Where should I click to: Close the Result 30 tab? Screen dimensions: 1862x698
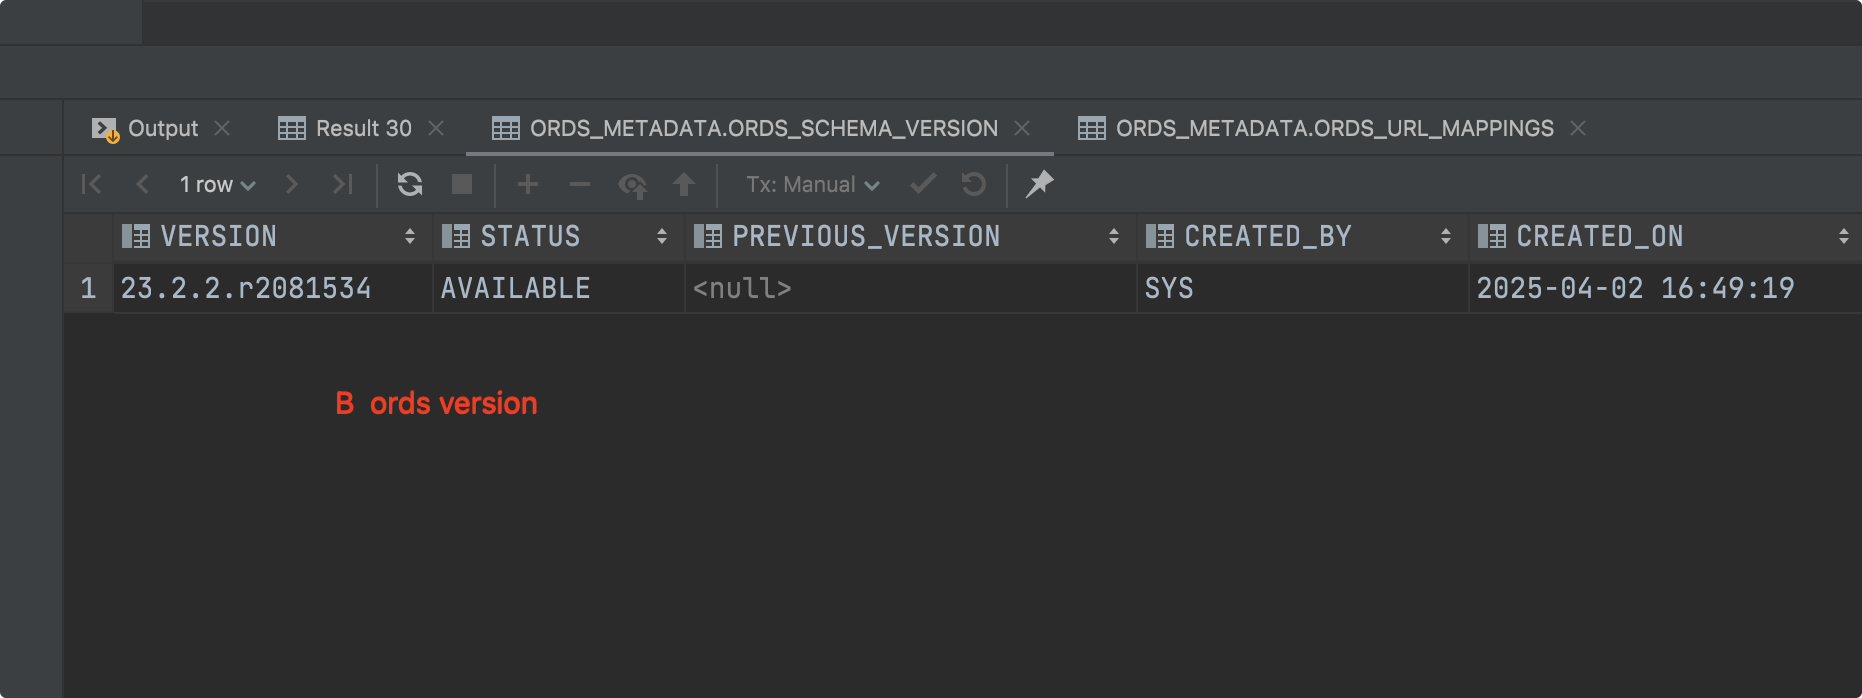436,129
